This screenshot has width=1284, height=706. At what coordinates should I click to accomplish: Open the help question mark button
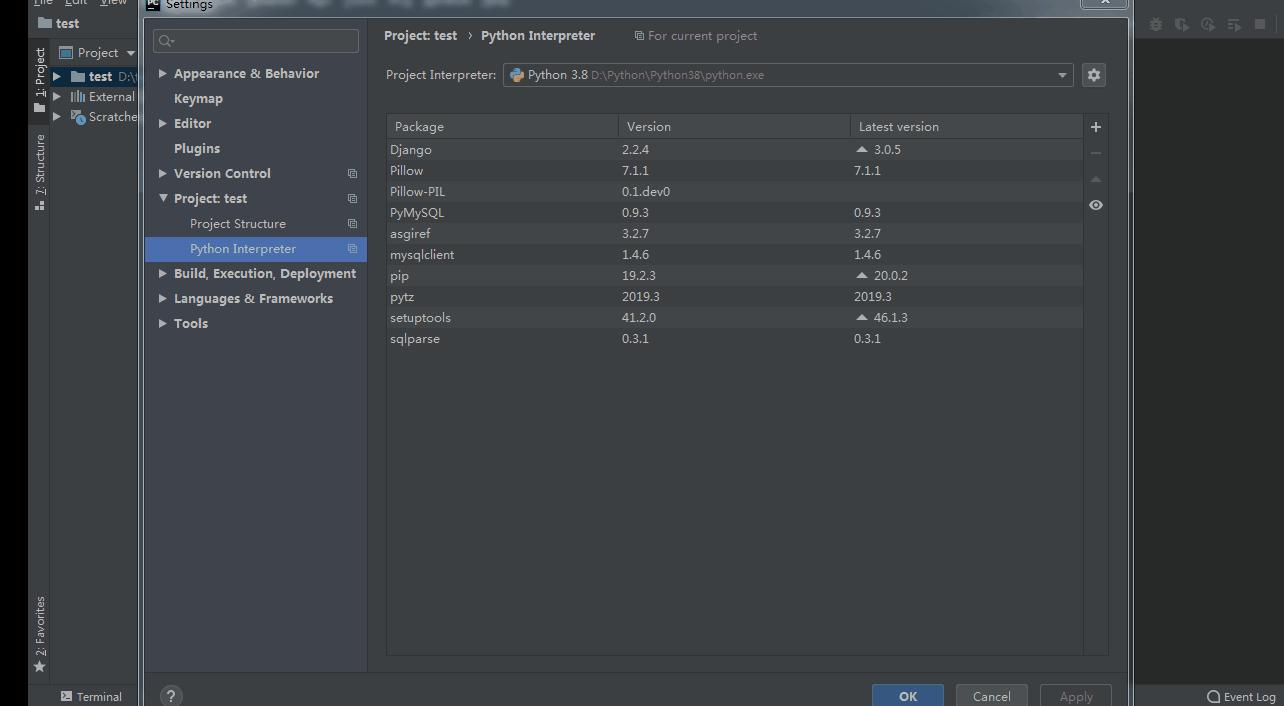[171, 696]
